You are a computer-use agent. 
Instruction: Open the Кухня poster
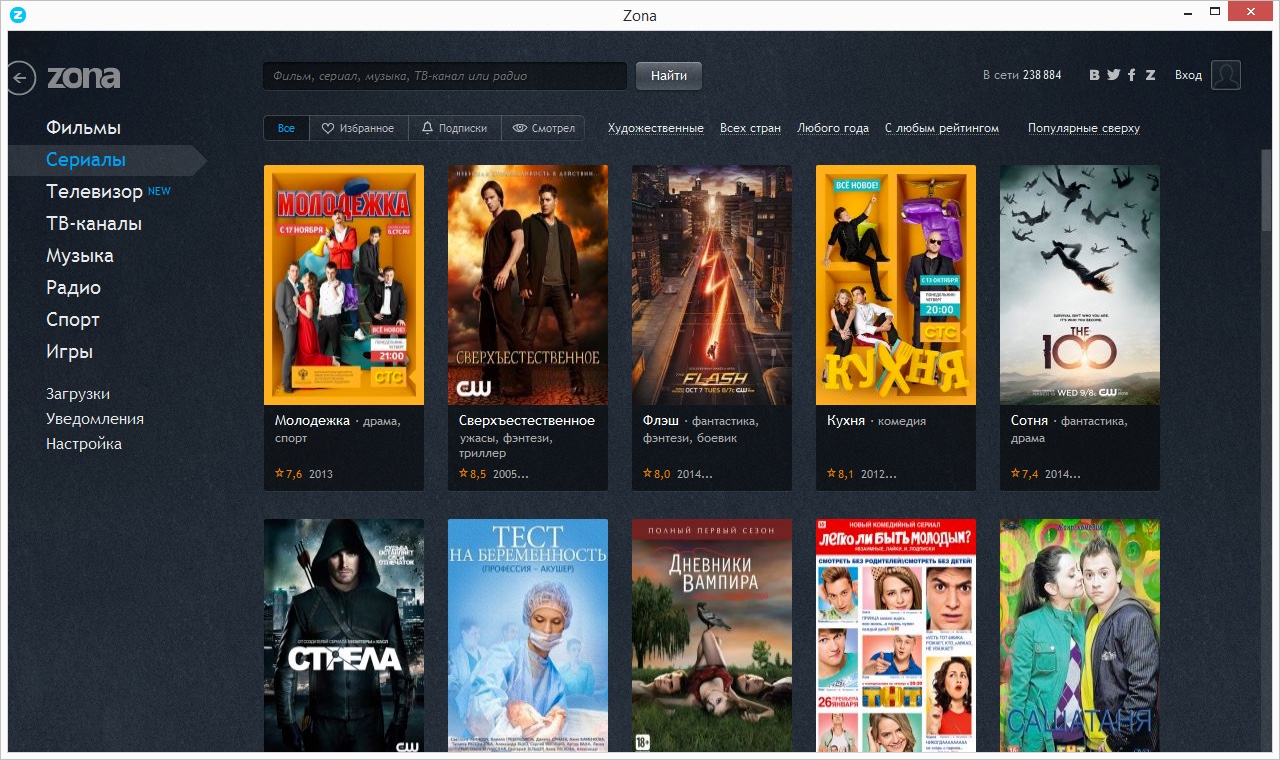896,285
